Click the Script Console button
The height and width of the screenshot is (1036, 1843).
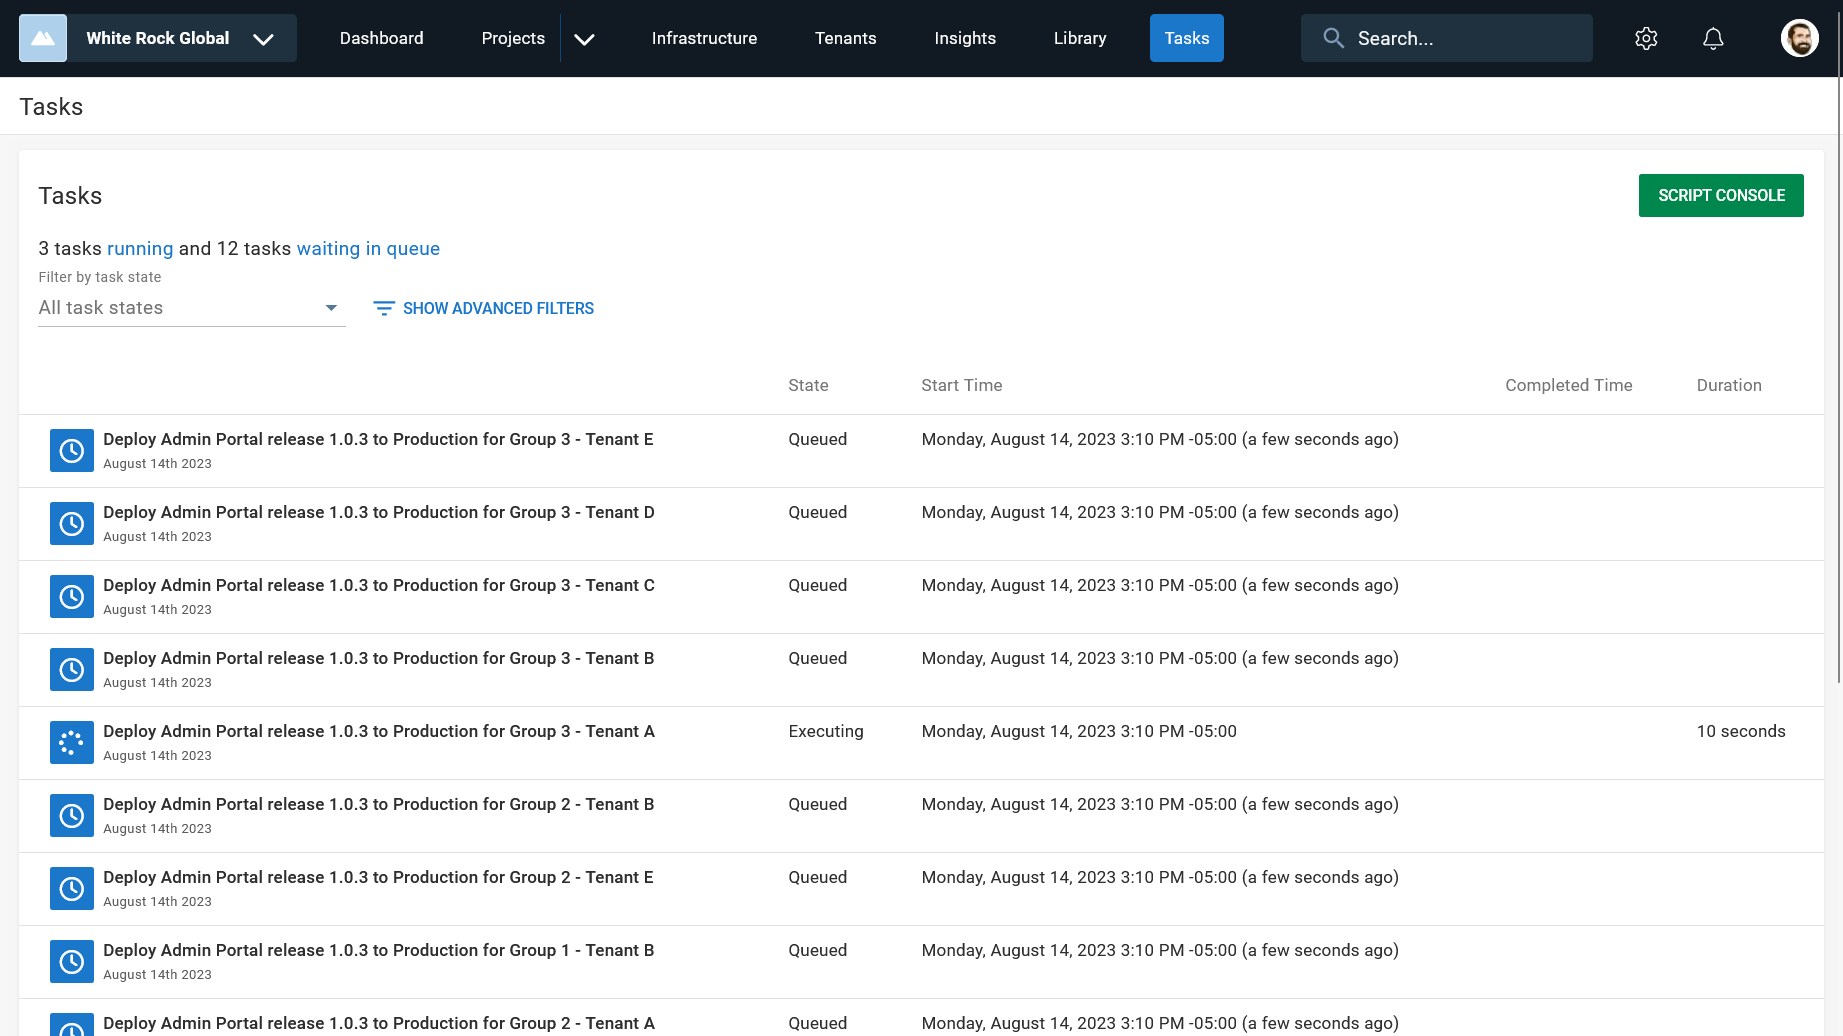point(1720,196)
